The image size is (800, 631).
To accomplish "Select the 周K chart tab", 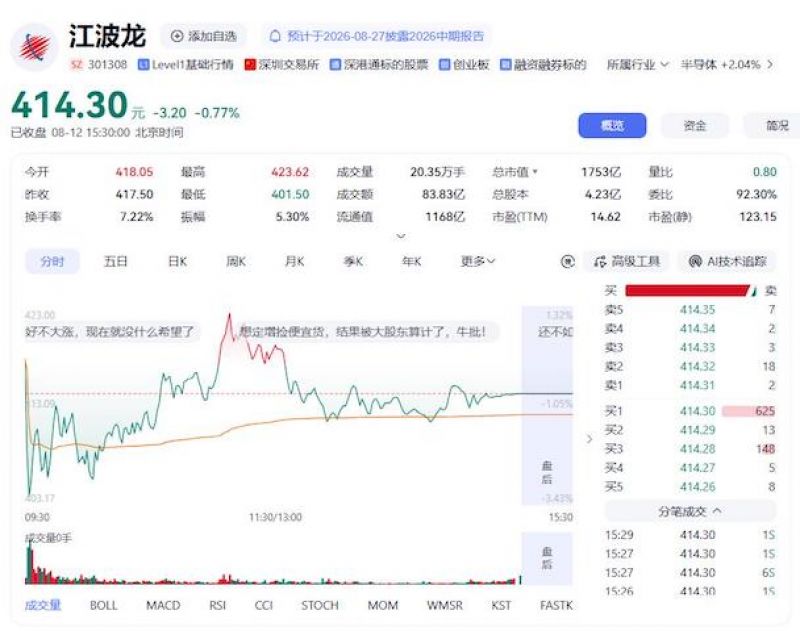I will click(236, 262).
